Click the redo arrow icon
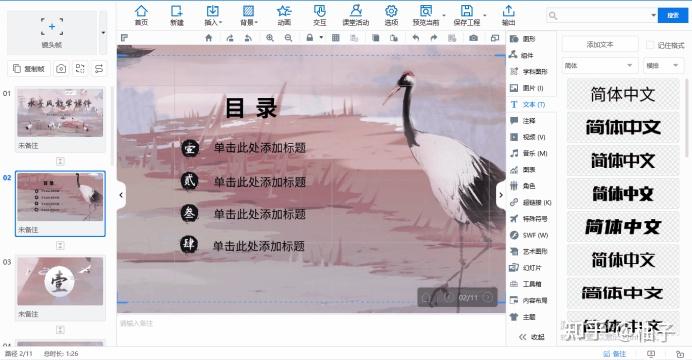Screen dimensions: 692x360 click(434, 38)
